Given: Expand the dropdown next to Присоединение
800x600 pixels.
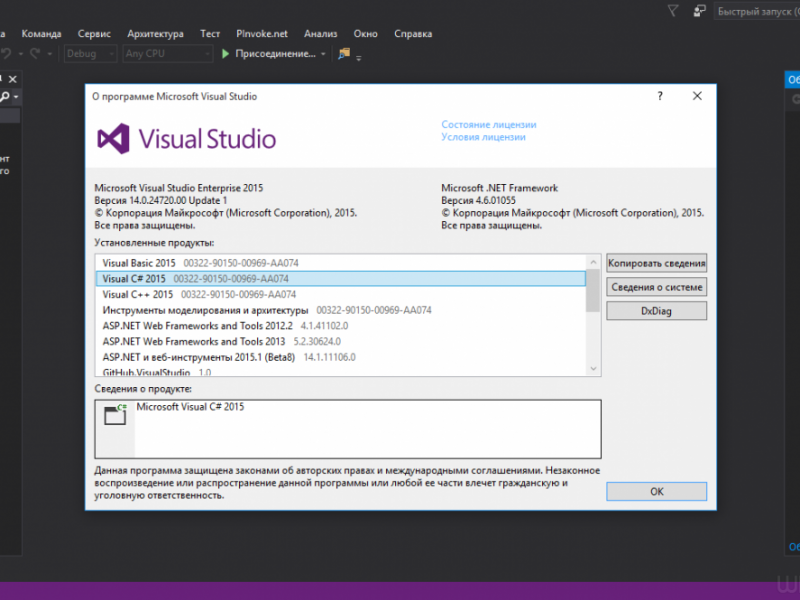Looking at the screenshot, I should [x=323, y=54].
